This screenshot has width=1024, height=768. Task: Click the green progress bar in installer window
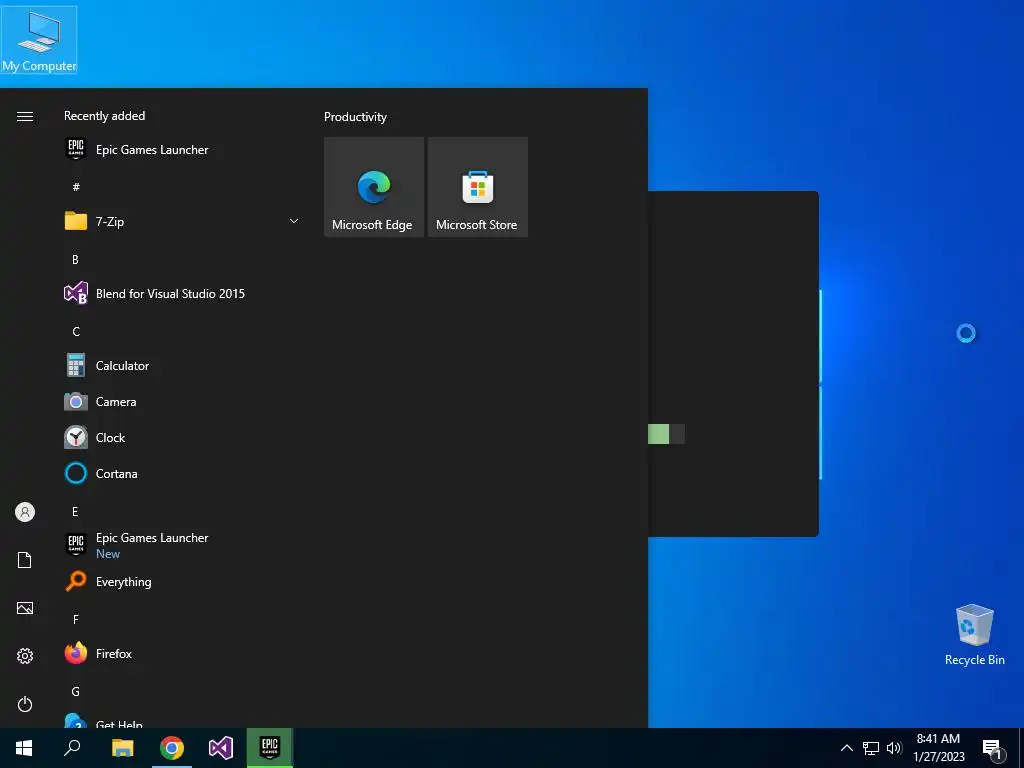click(x=658, y=434)
